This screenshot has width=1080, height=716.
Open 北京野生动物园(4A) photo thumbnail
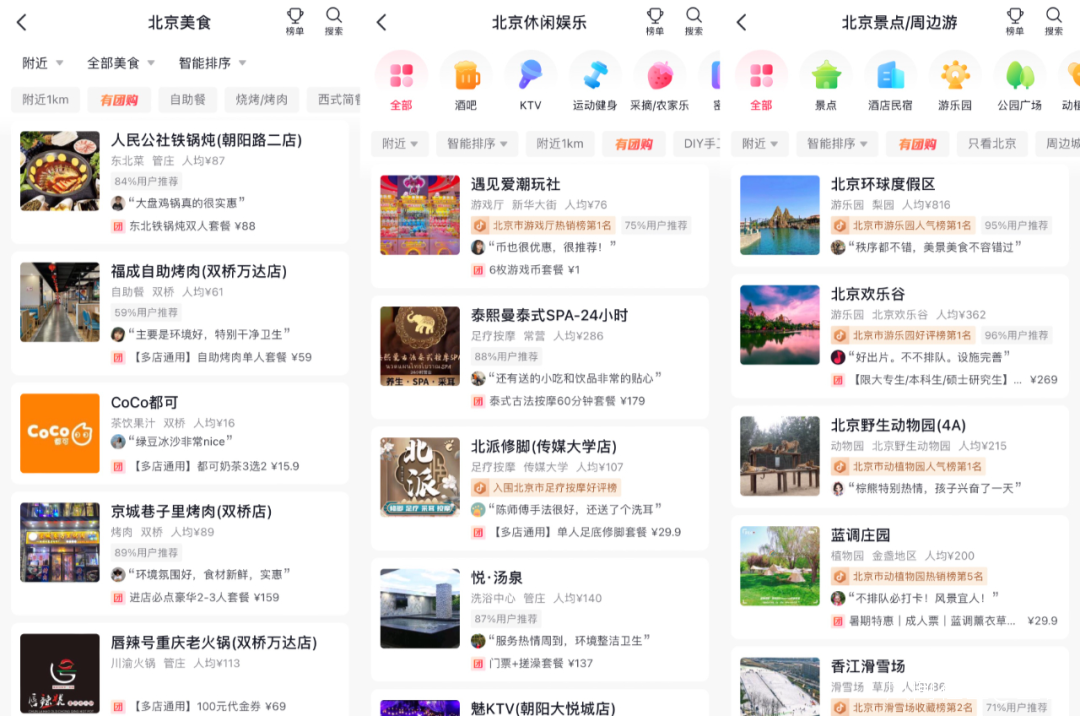780,456
